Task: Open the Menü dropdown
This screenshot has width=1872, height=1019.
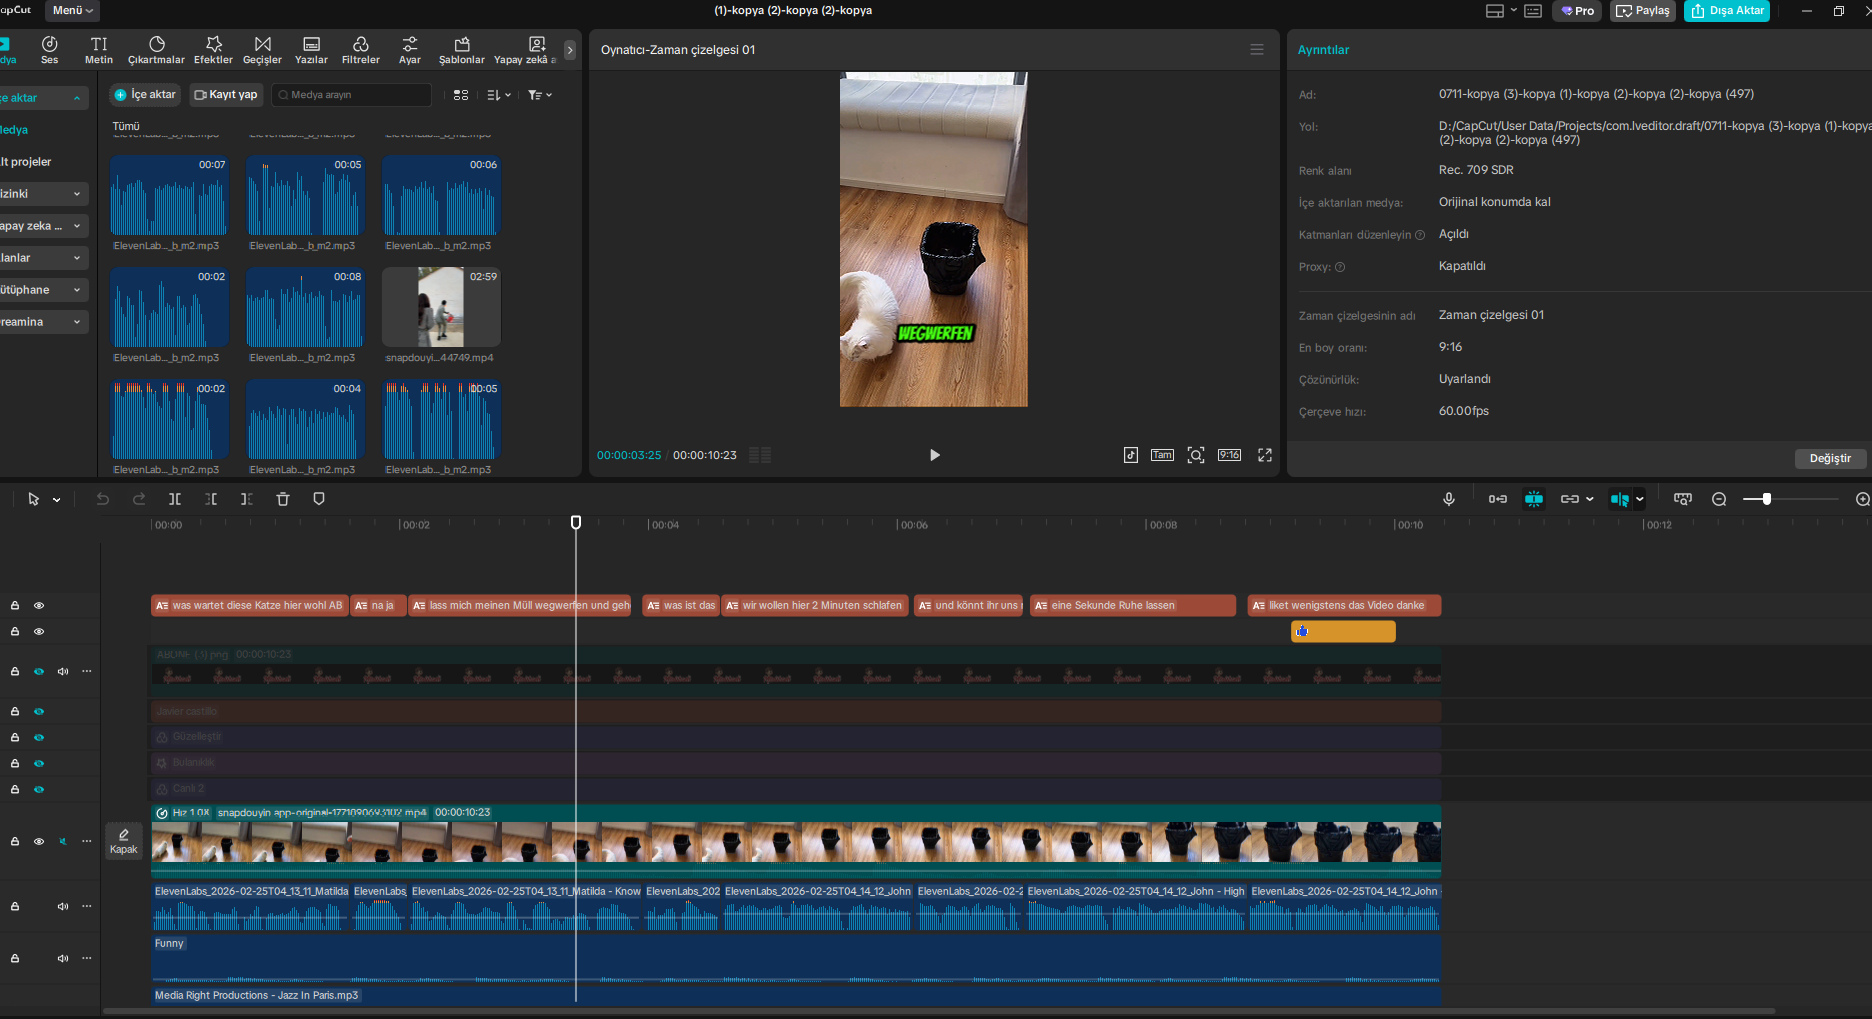Action: 72,10
